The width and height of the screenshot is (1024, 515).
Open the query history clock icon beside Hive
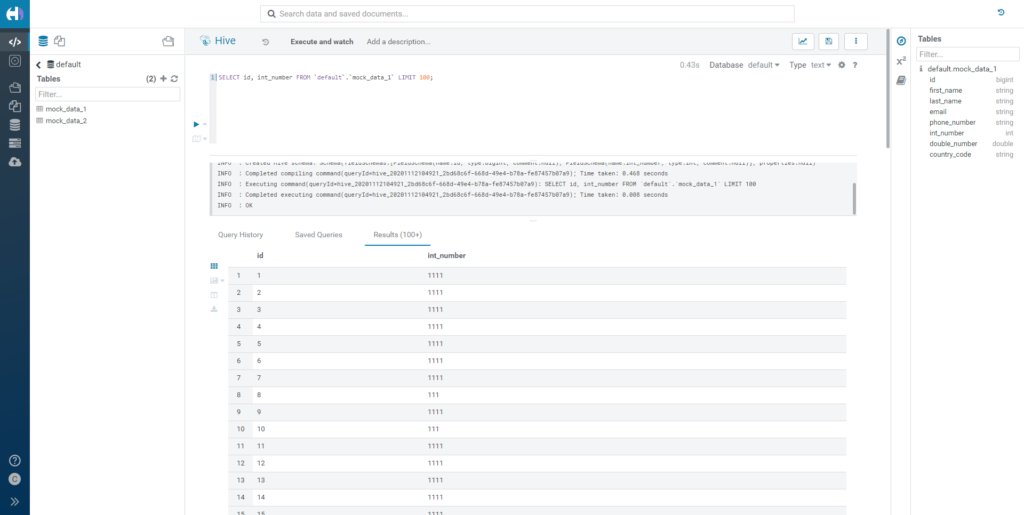click(266, 42)
